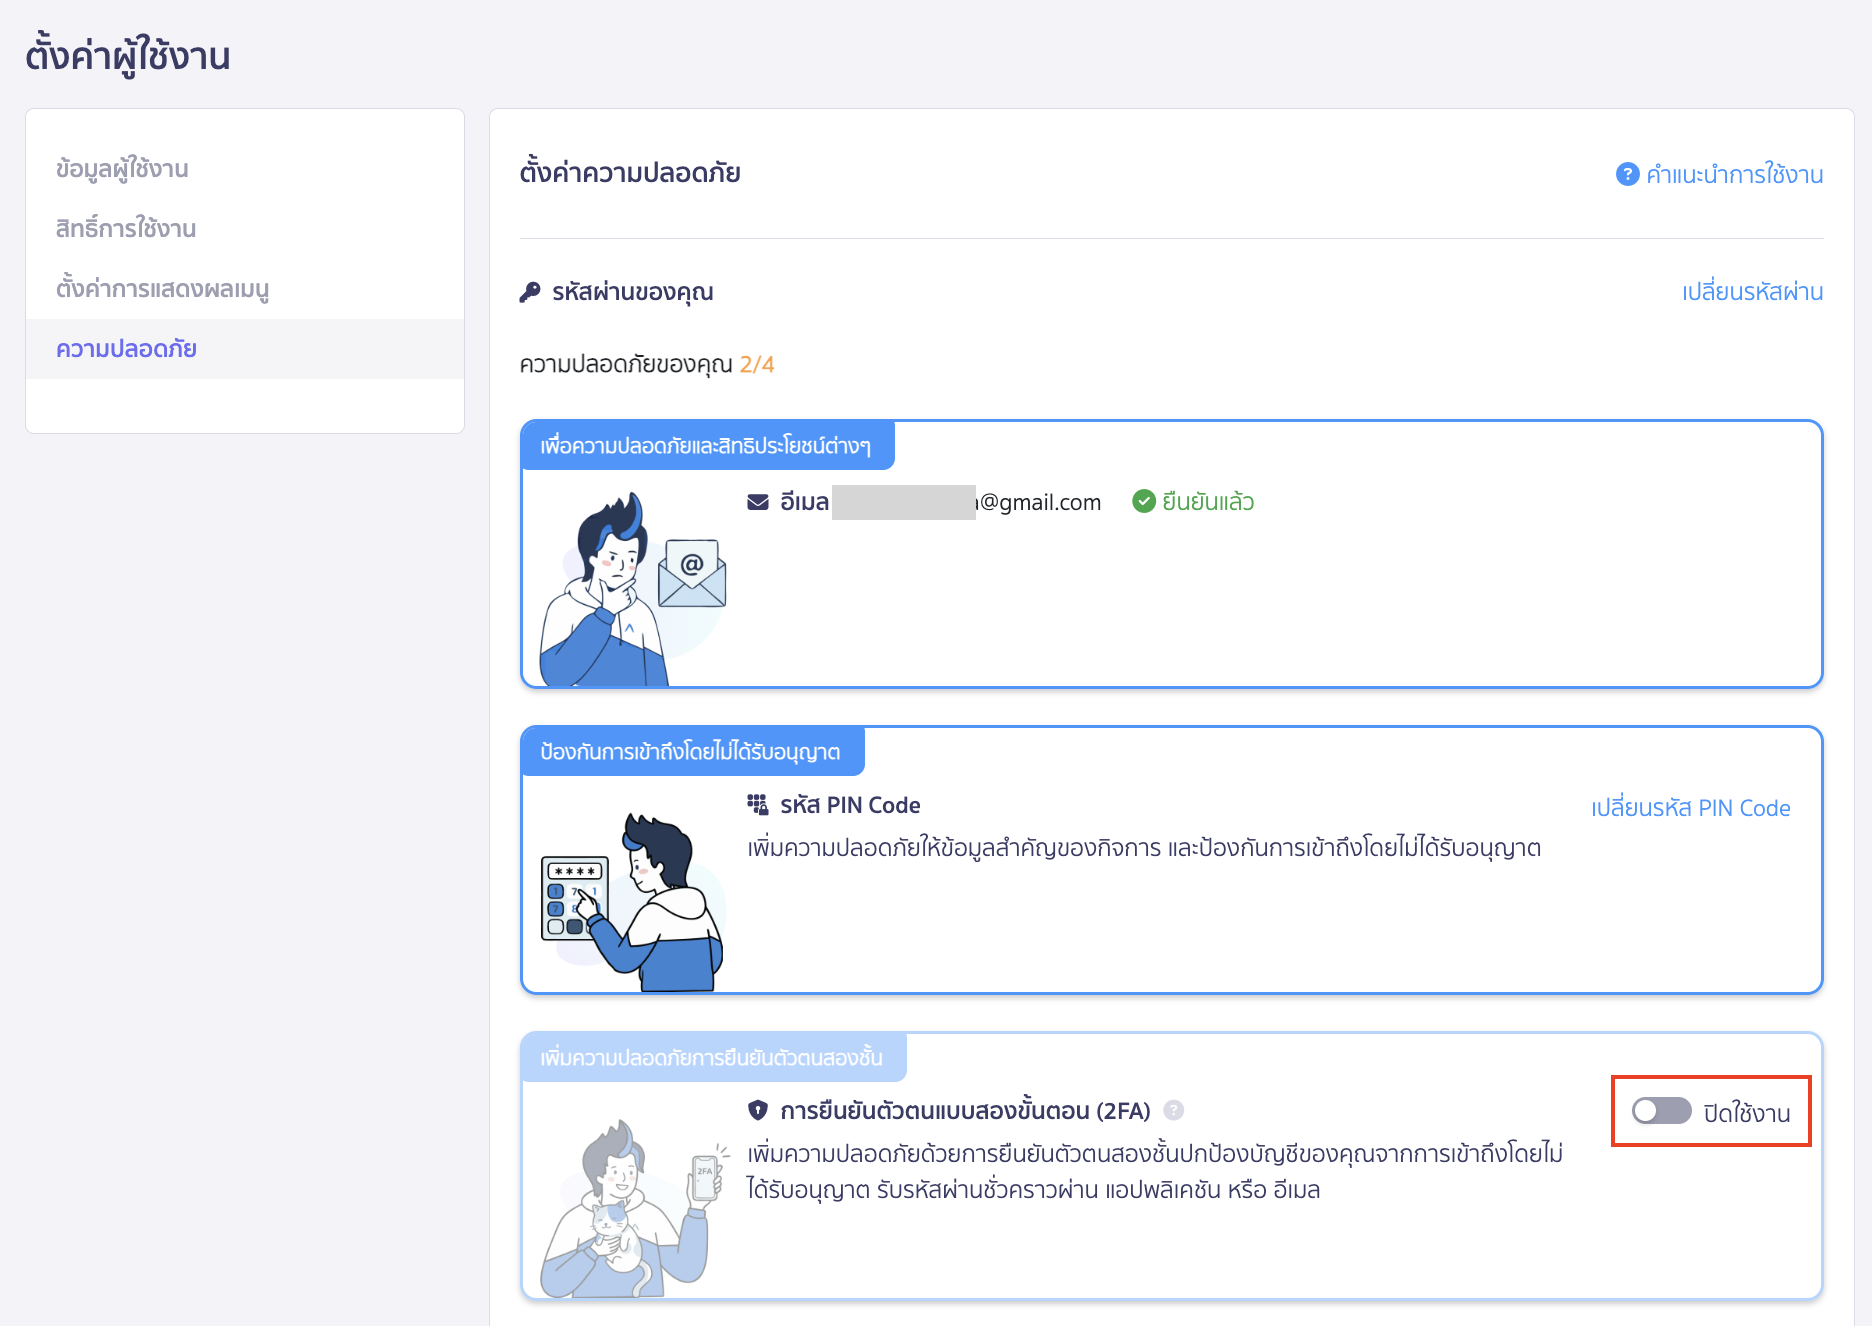Click the PIN keypad icon beside รหัส PIN Code

pyautogui.click(x=757, y=802)
